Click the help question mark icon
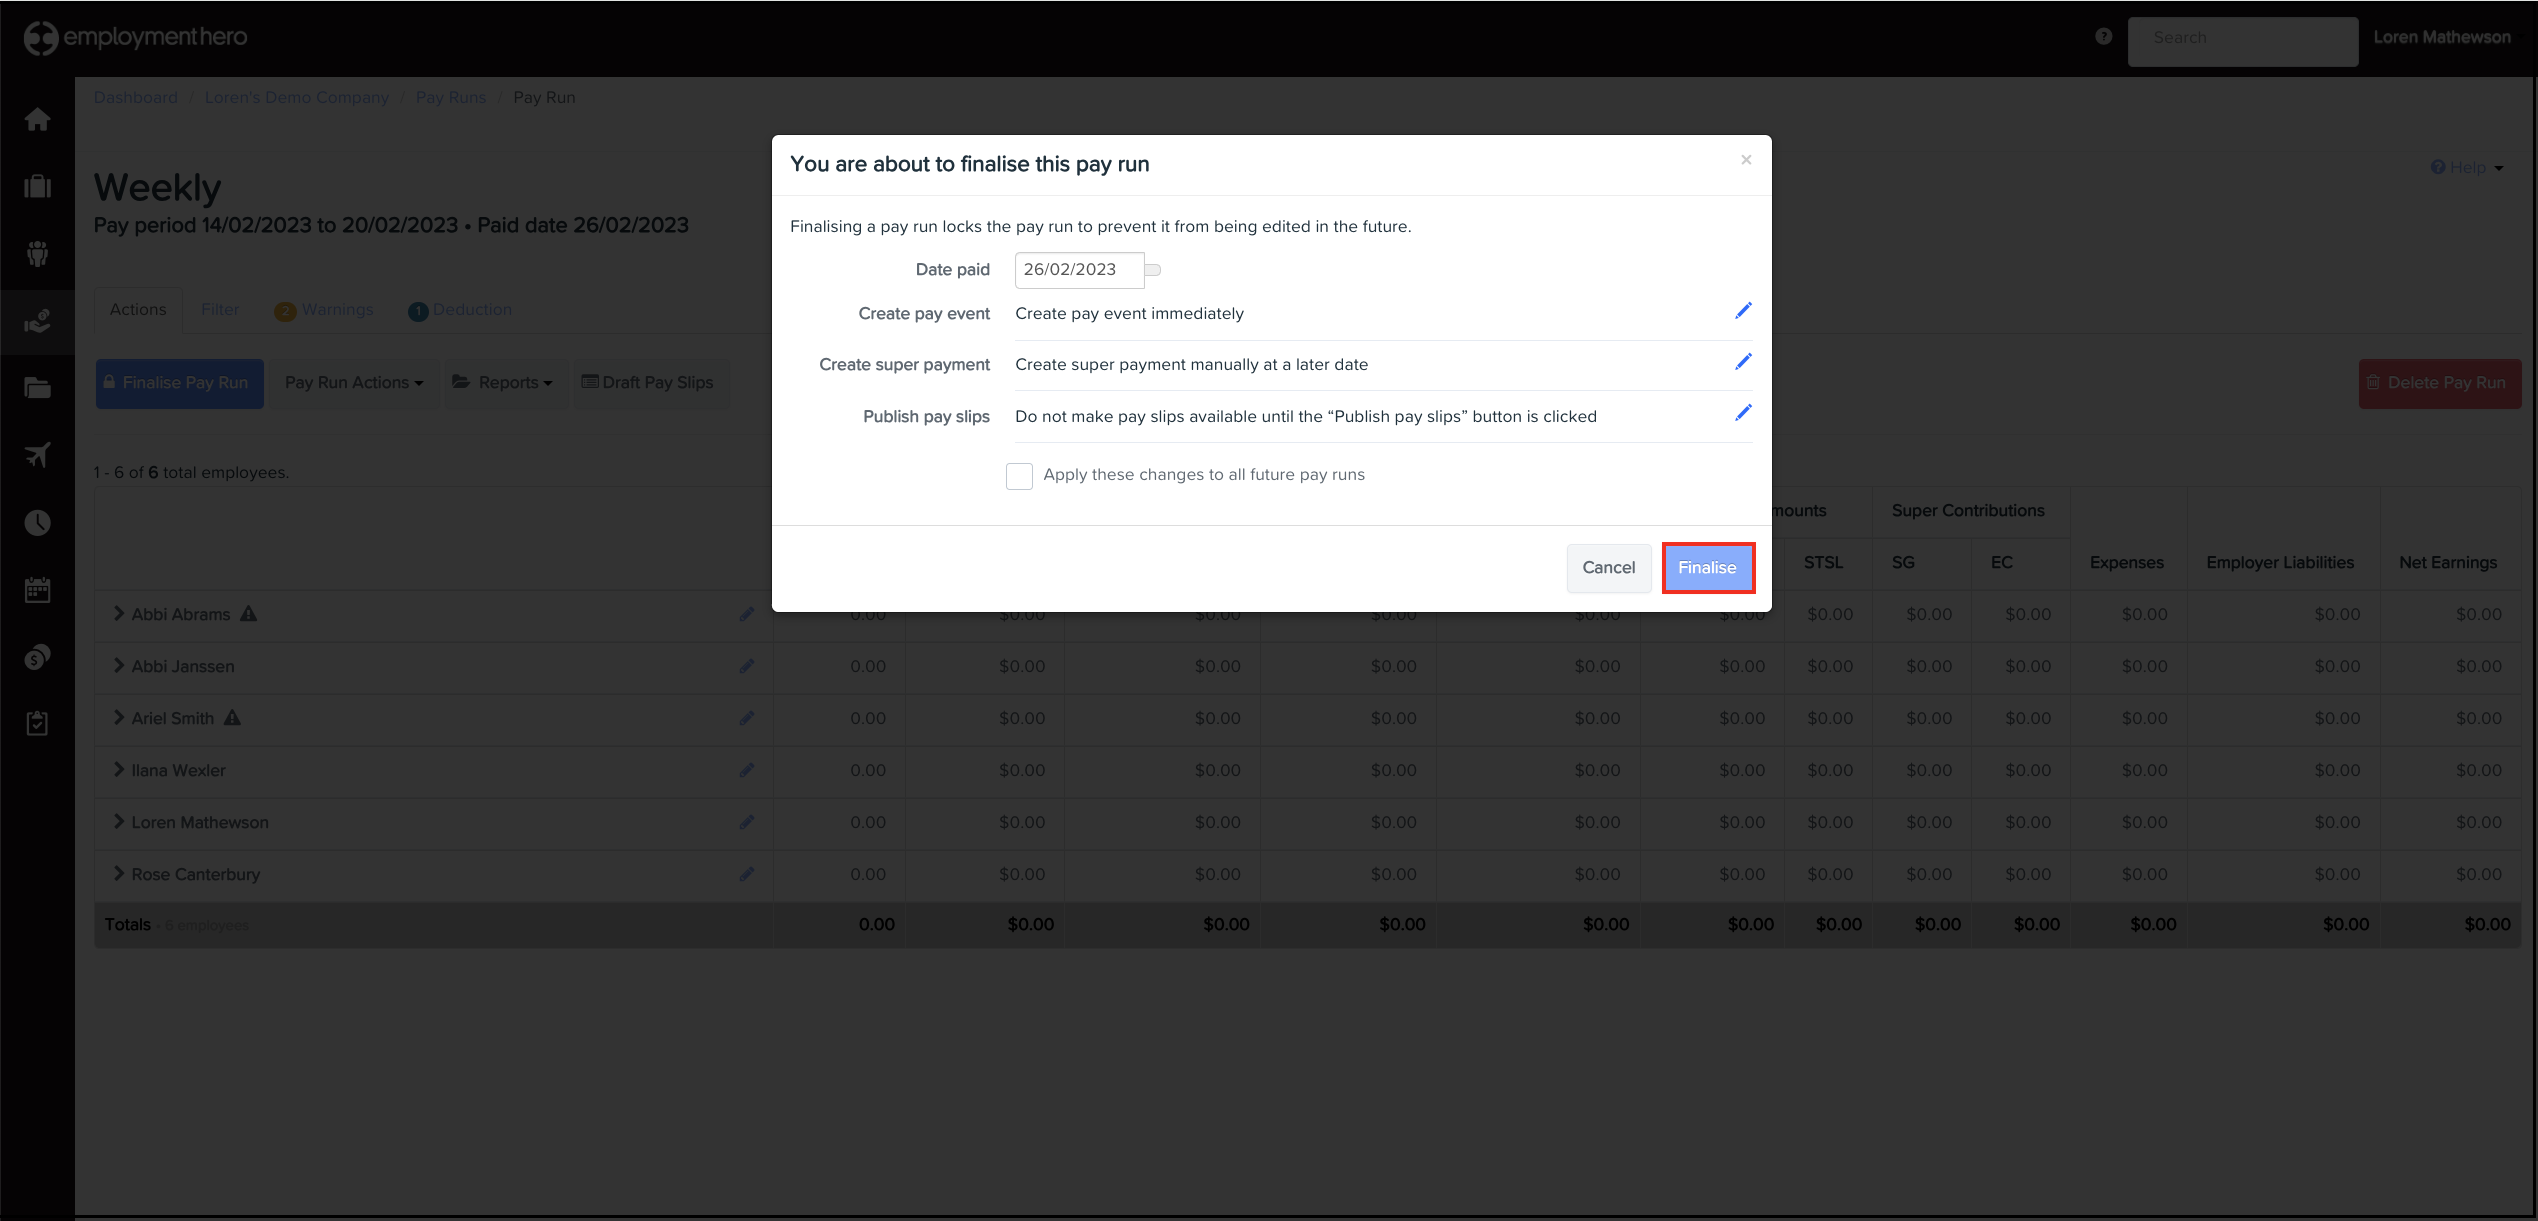 (x=2104, y=37)
